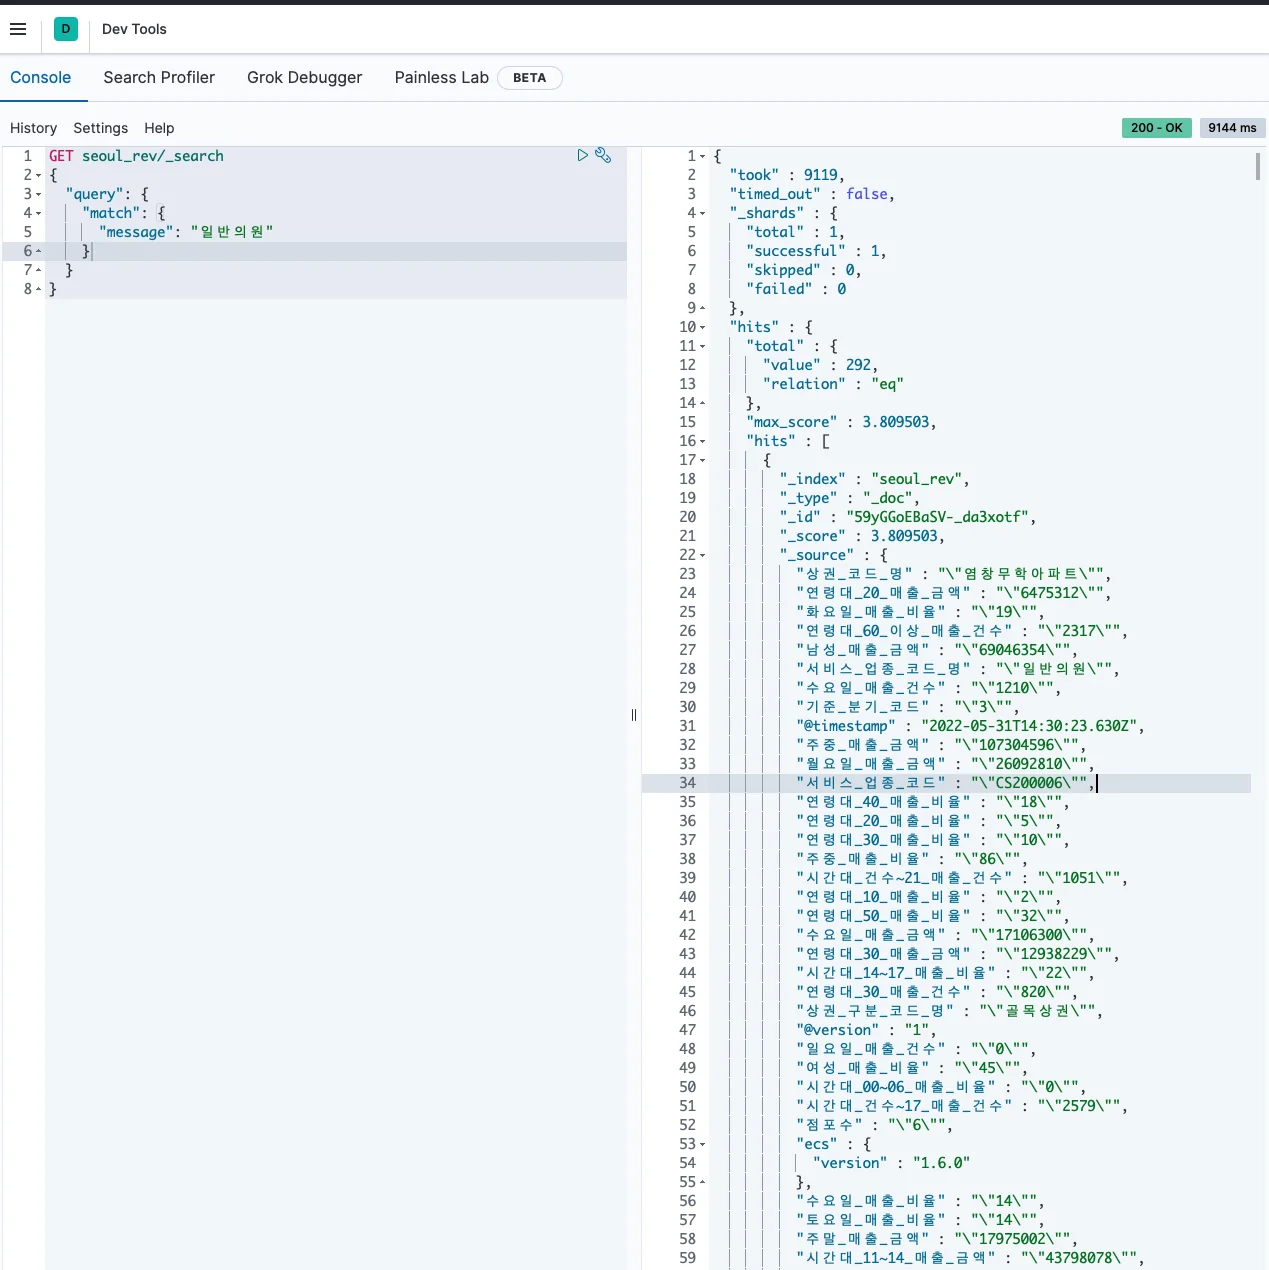
Task: Fold the "_source" object in response
Action: tap(702, 555)
